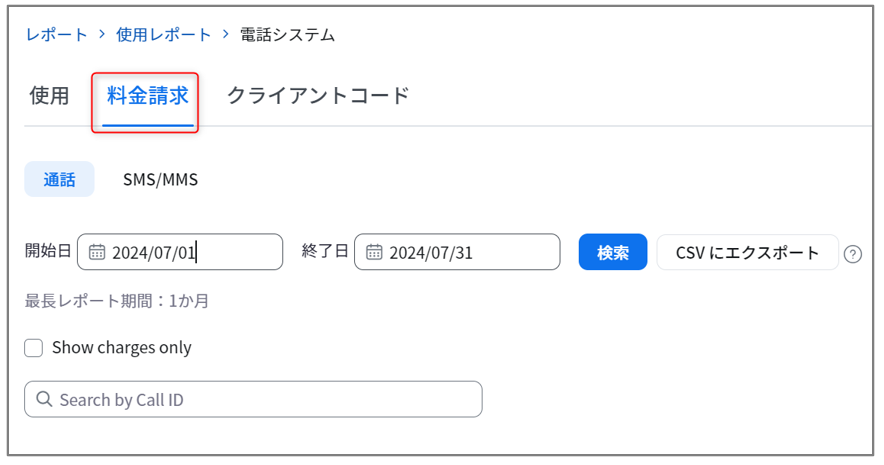Select the 通話 toggle pill

[59, 179]
